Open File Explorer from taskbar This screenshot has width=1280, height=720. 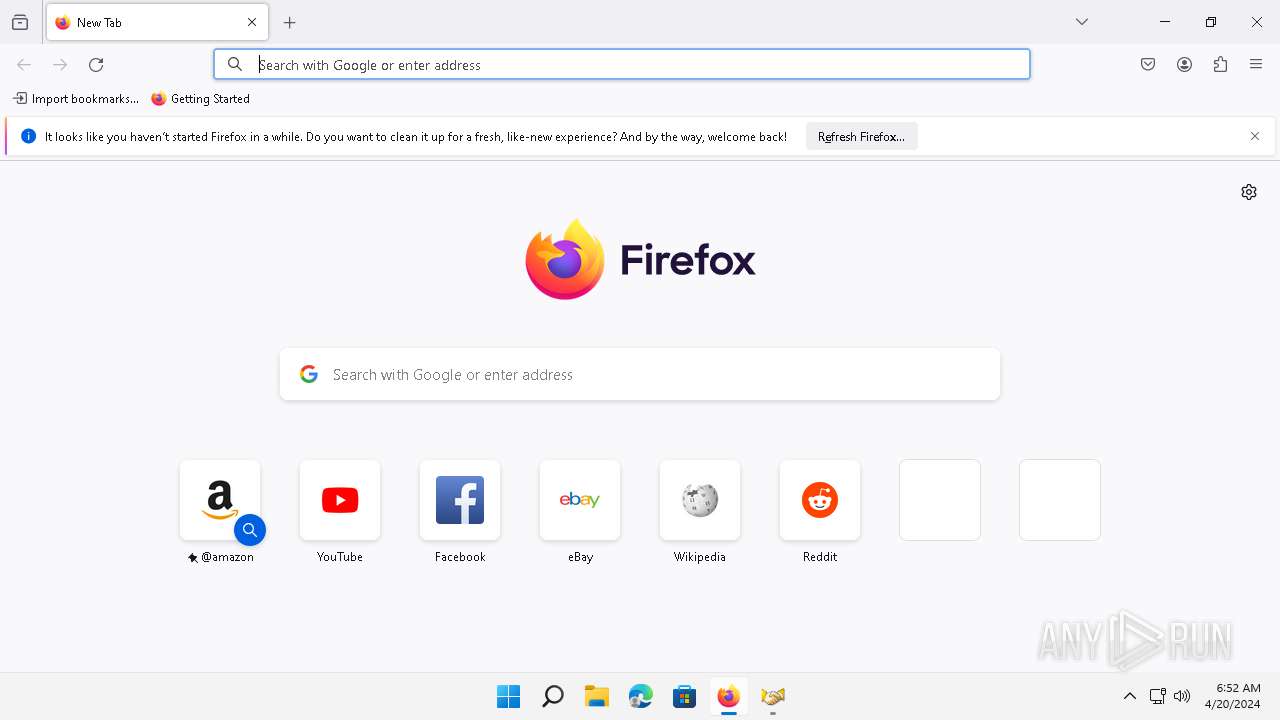(x=597, y=696)
